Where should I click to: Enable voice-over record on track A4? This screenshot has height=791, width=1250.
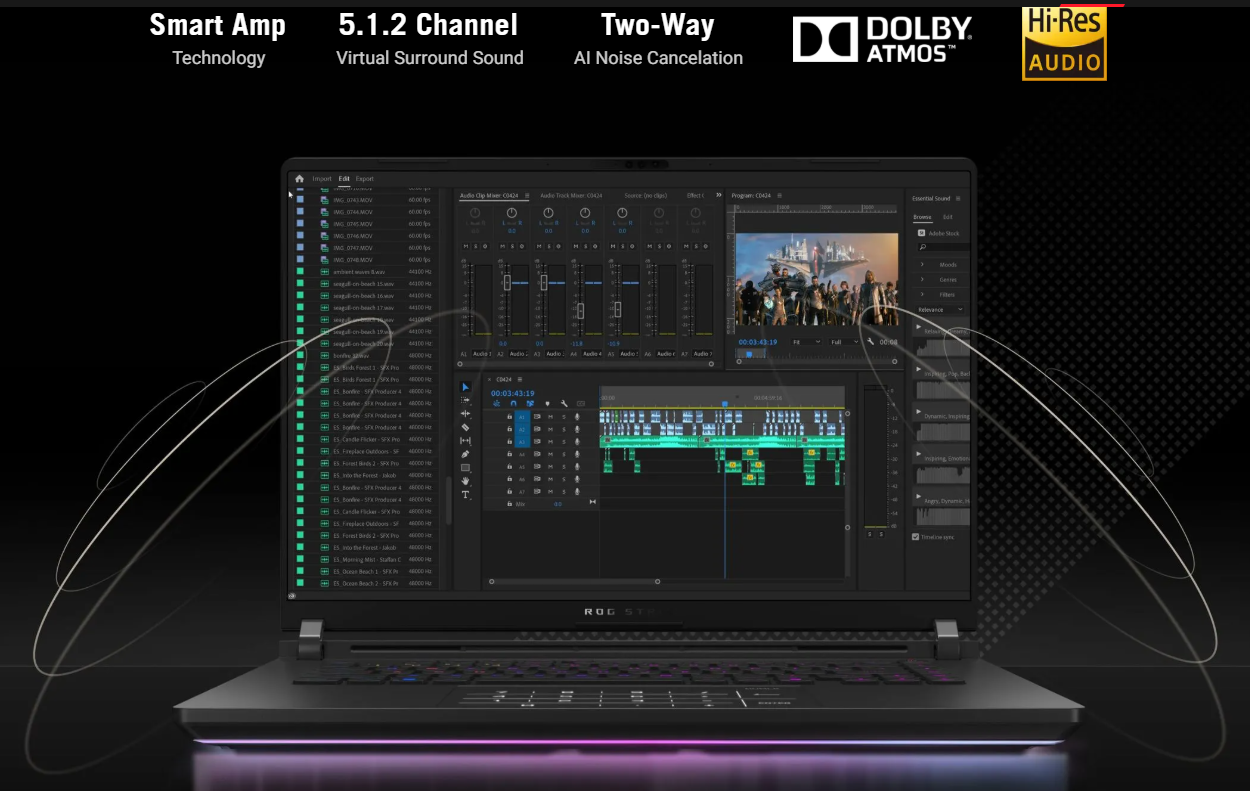[x=577, y=454]
